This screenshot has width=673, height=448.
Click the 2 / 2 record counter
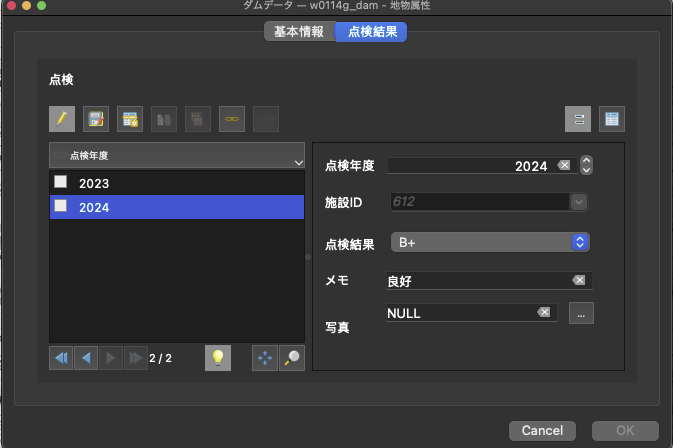[160, 358]
